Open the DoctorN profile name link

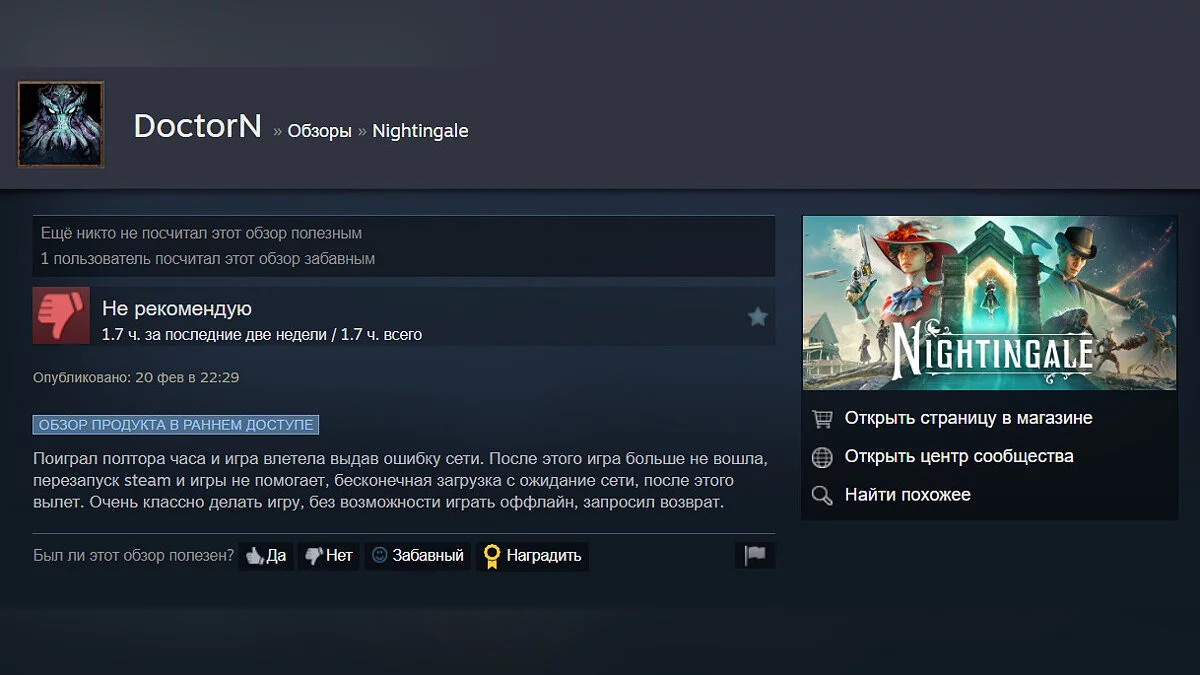pos(198,126)
